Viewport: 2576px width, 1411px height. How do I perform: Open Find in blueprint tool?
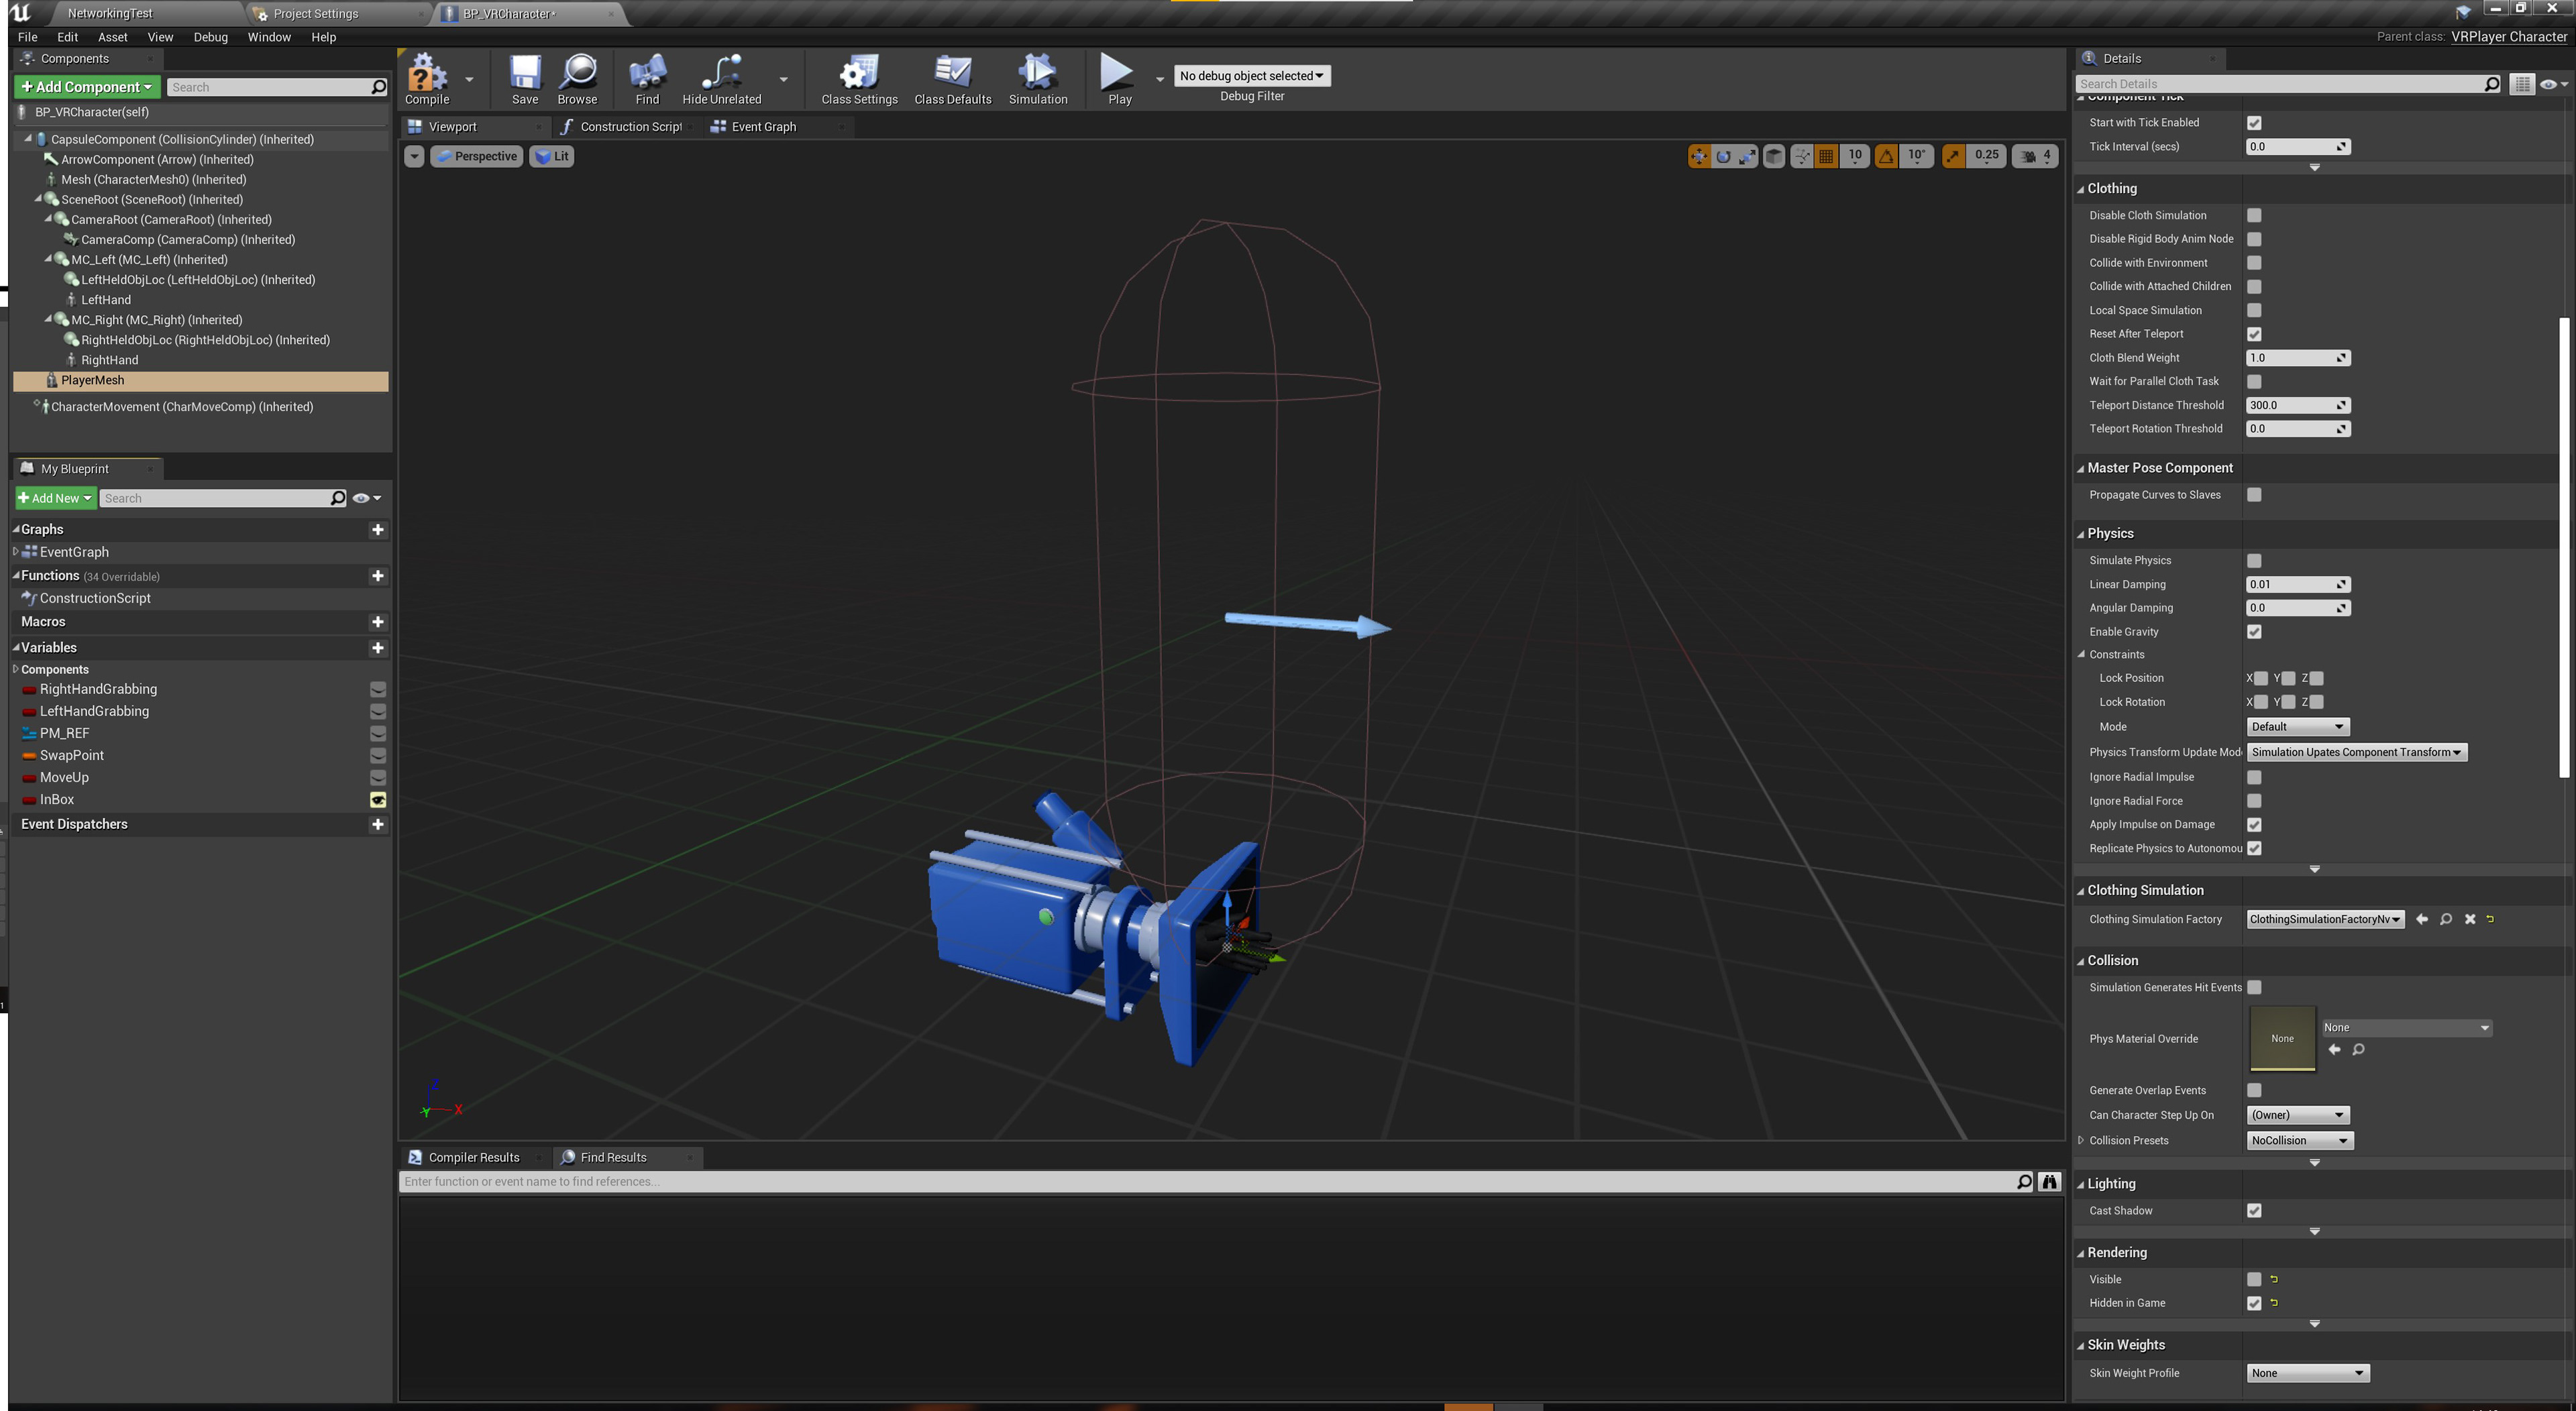point(647,78)
